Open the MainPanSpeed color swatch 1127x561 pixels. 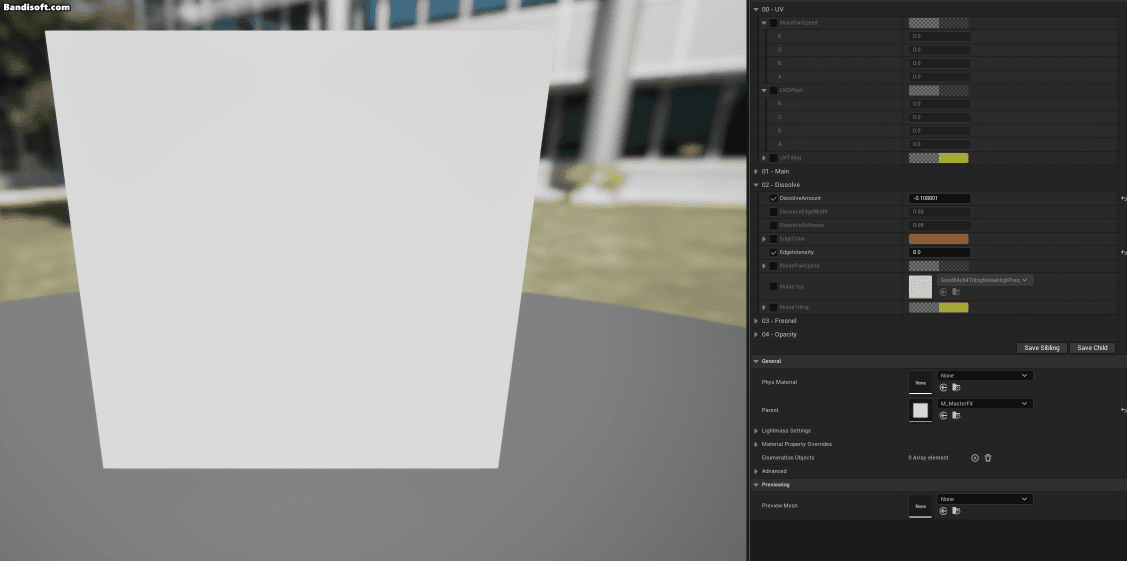(x=939, y=22)
